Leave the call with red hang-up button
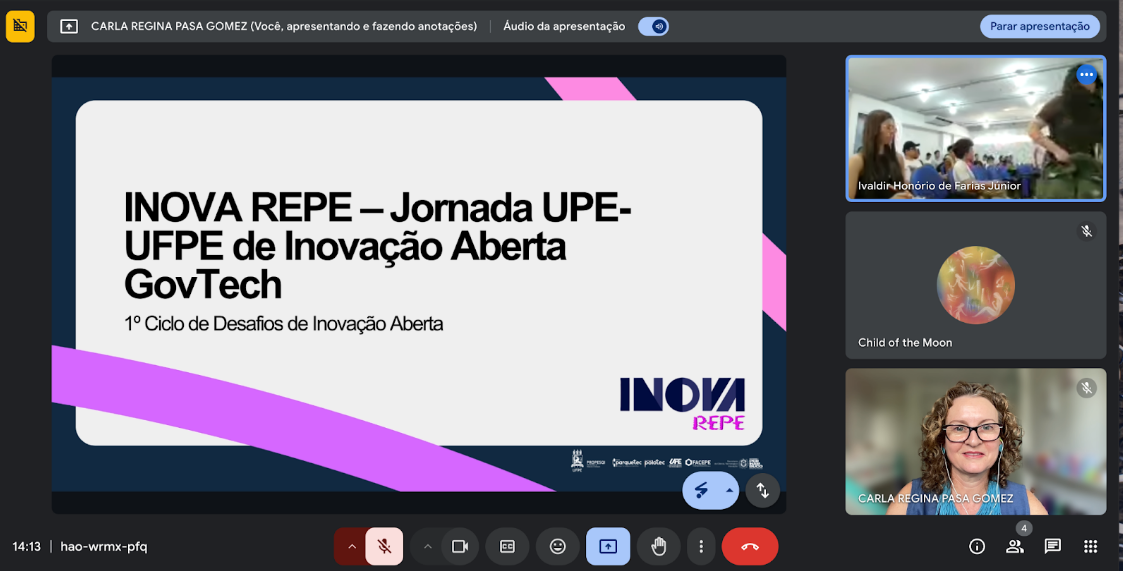1123x571 pixels. pos(749,546)
